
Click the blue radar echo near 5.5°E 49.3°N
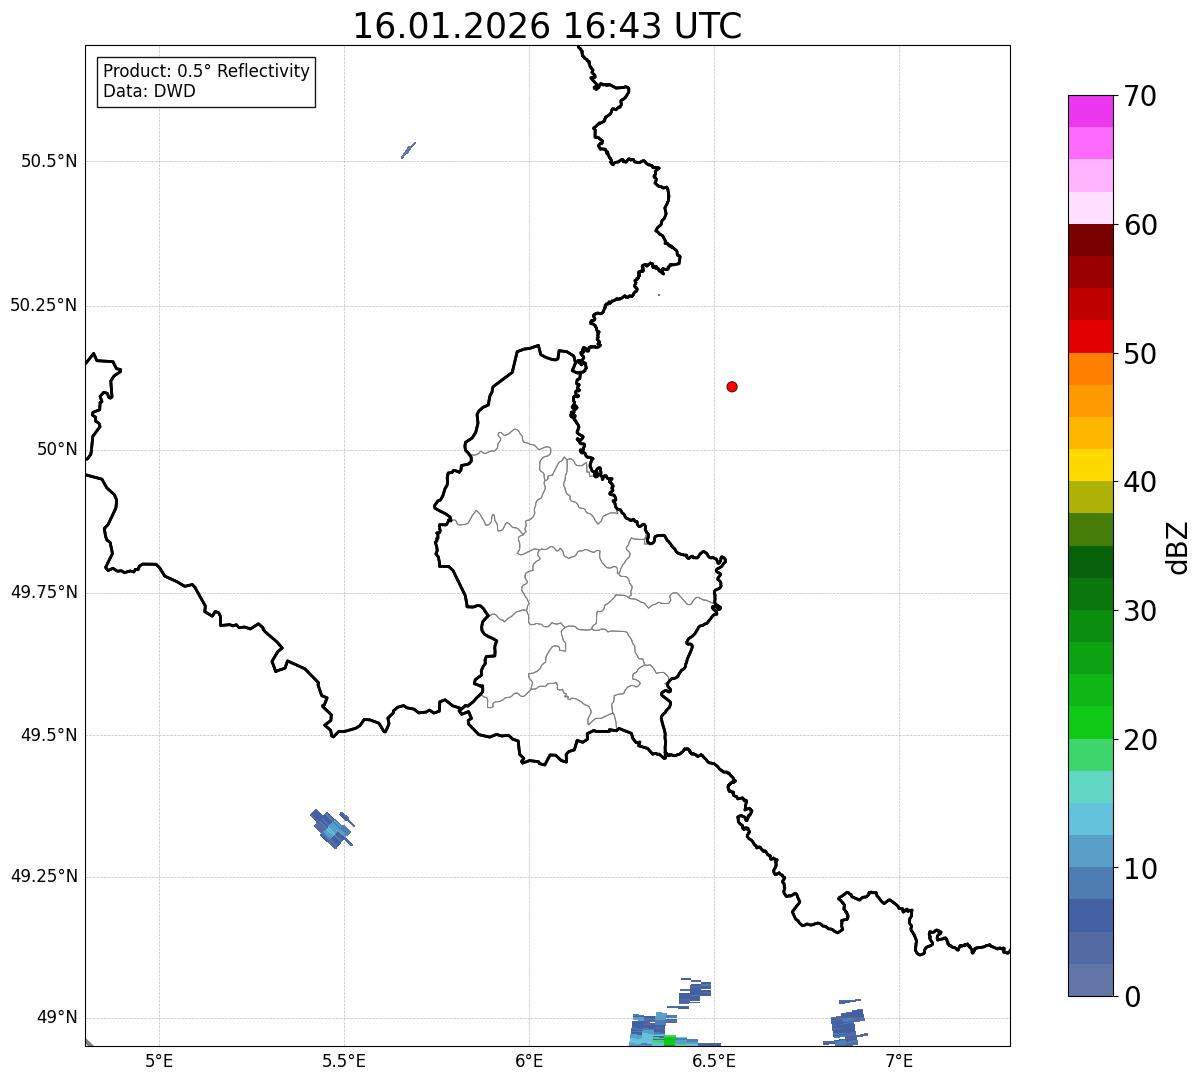[x=332, y=829]
